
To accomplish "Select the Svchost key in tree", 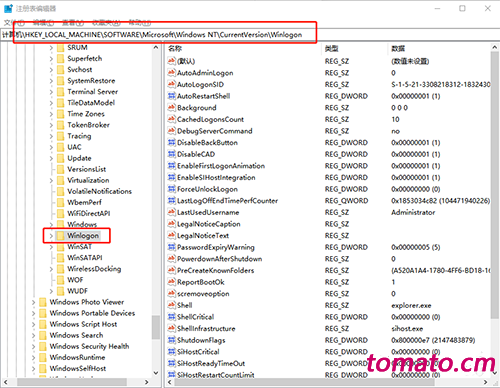I will tap(80, 70).
